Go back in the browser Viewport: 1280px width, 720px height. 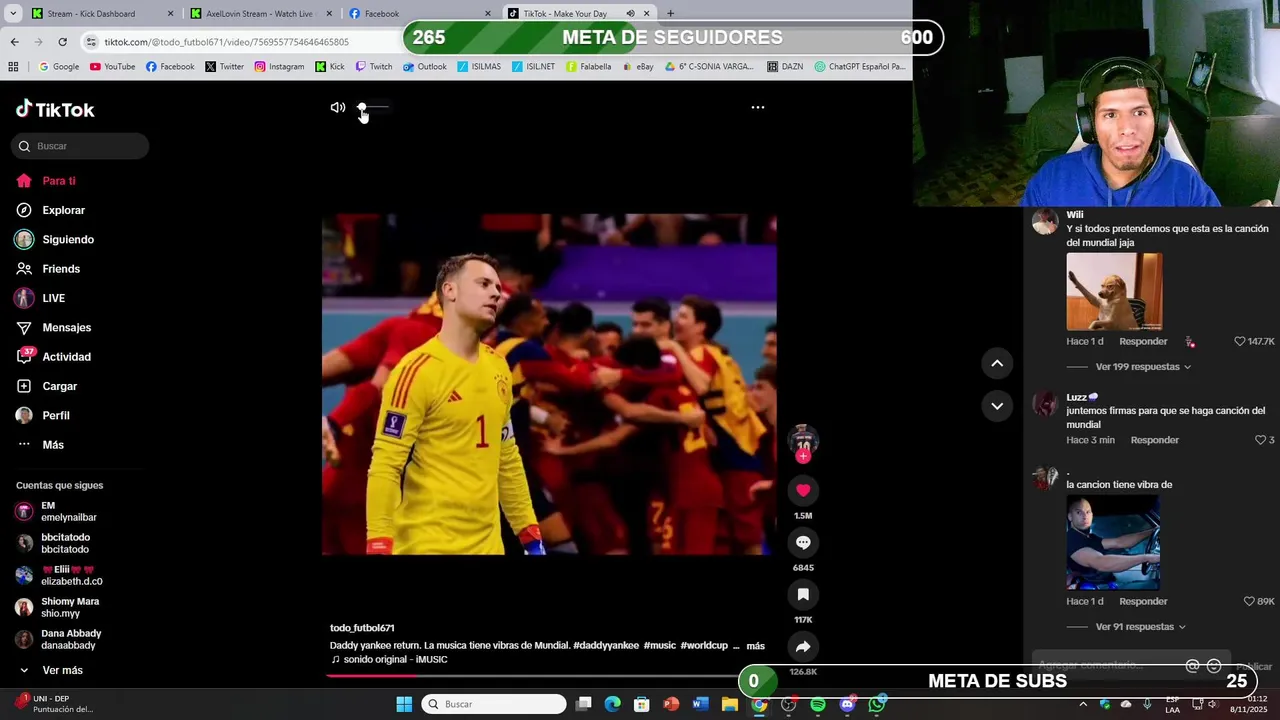(14, 42)
